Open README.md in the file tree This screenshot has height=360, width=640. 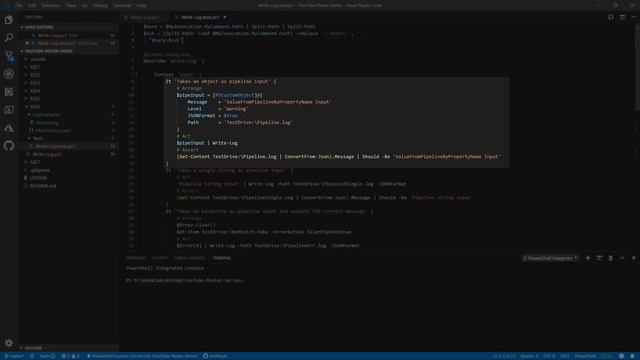[42, 186]
